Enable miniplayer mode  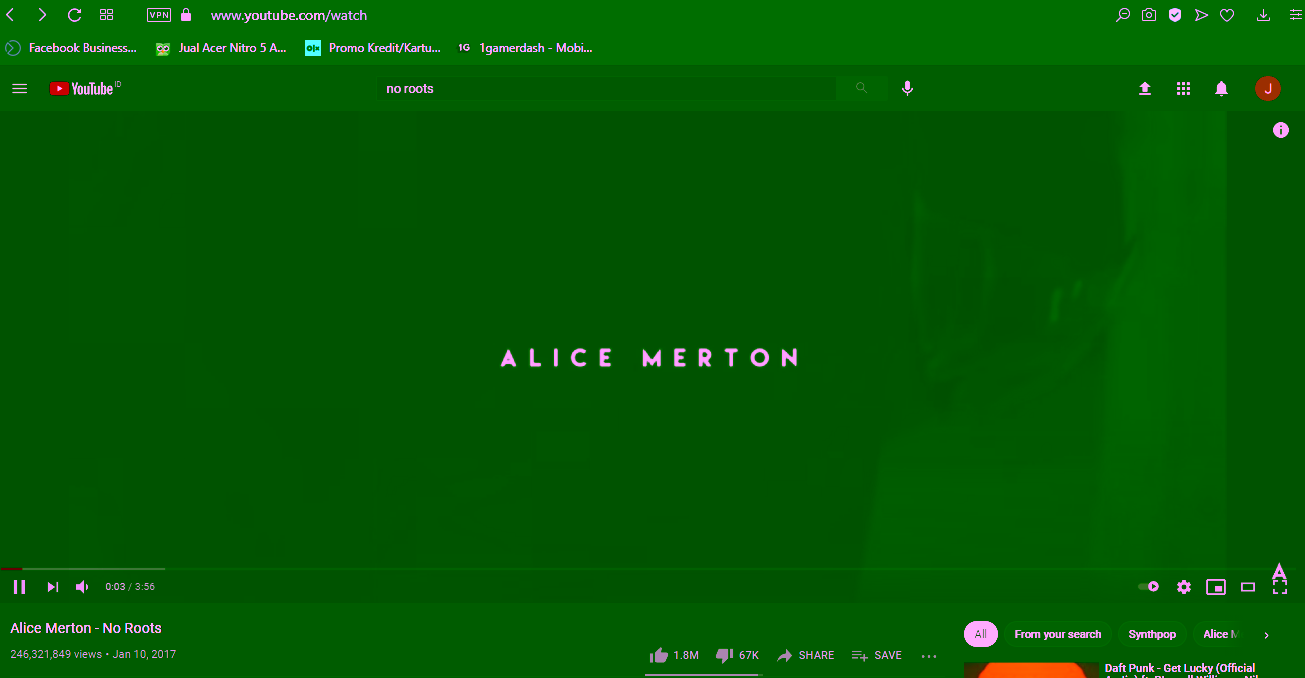[1216, 587]
